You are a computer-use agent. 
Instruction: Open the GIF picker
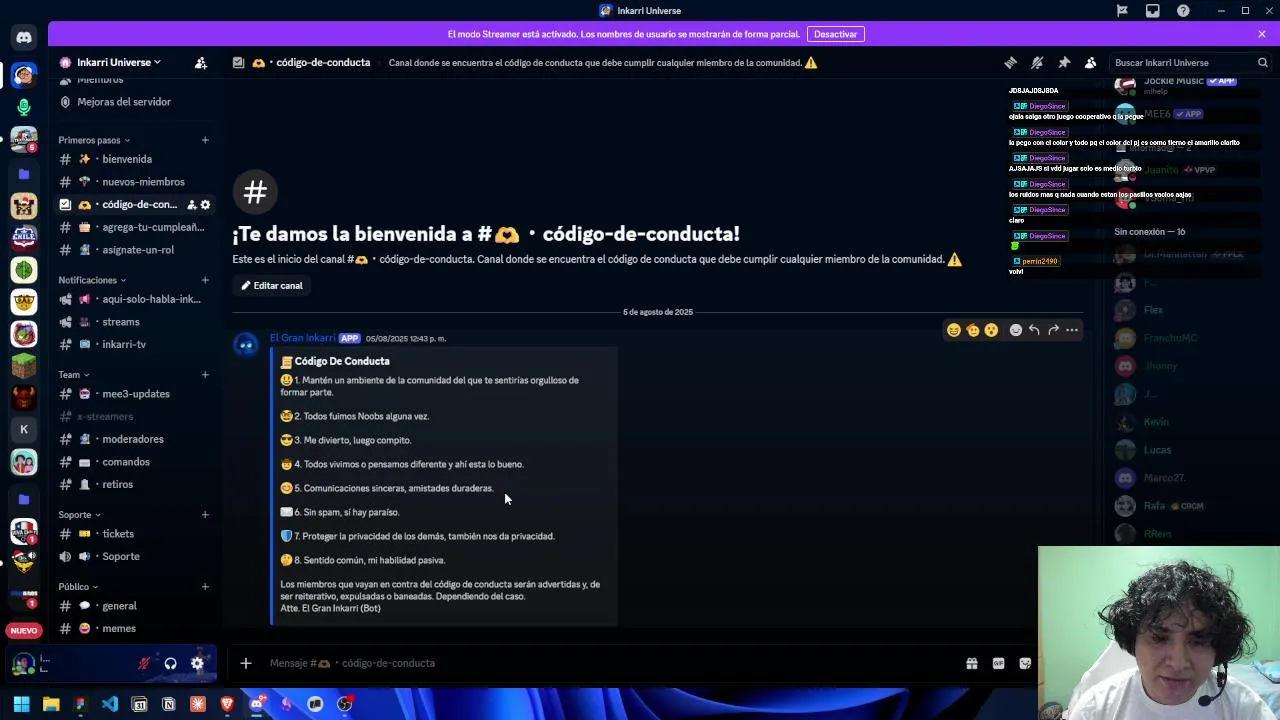click(998, 663)
